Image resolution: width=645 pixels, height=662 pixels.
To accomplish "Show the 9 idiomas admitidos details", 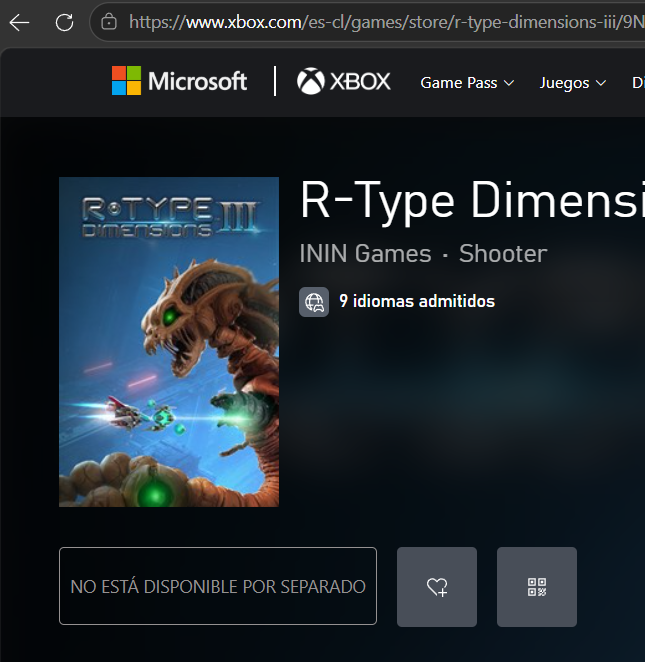I will [417, 301].
